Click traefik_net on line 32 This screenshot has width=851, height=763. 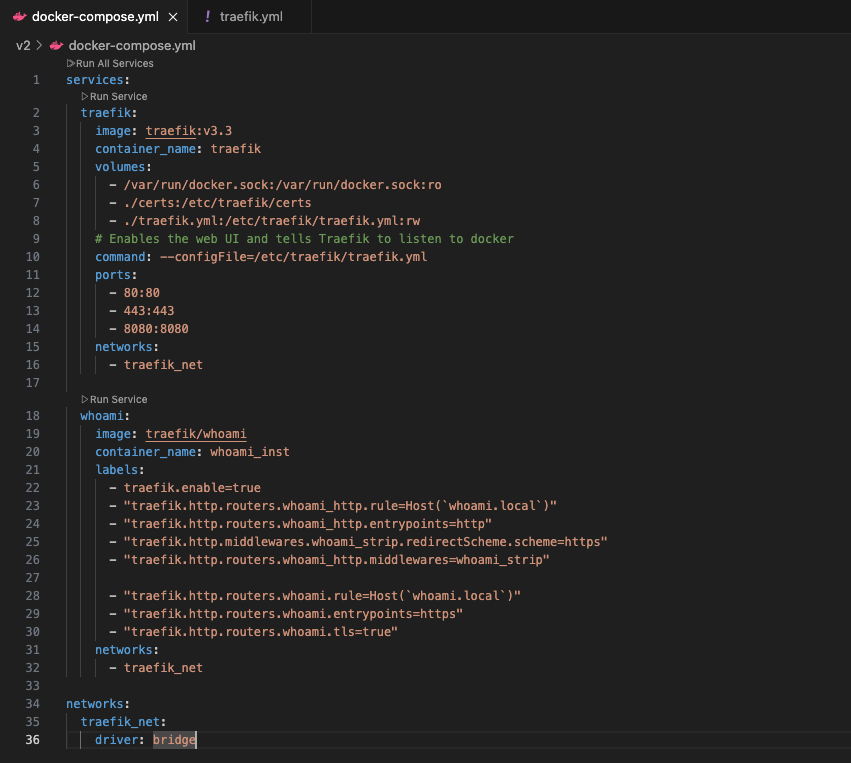163,667
